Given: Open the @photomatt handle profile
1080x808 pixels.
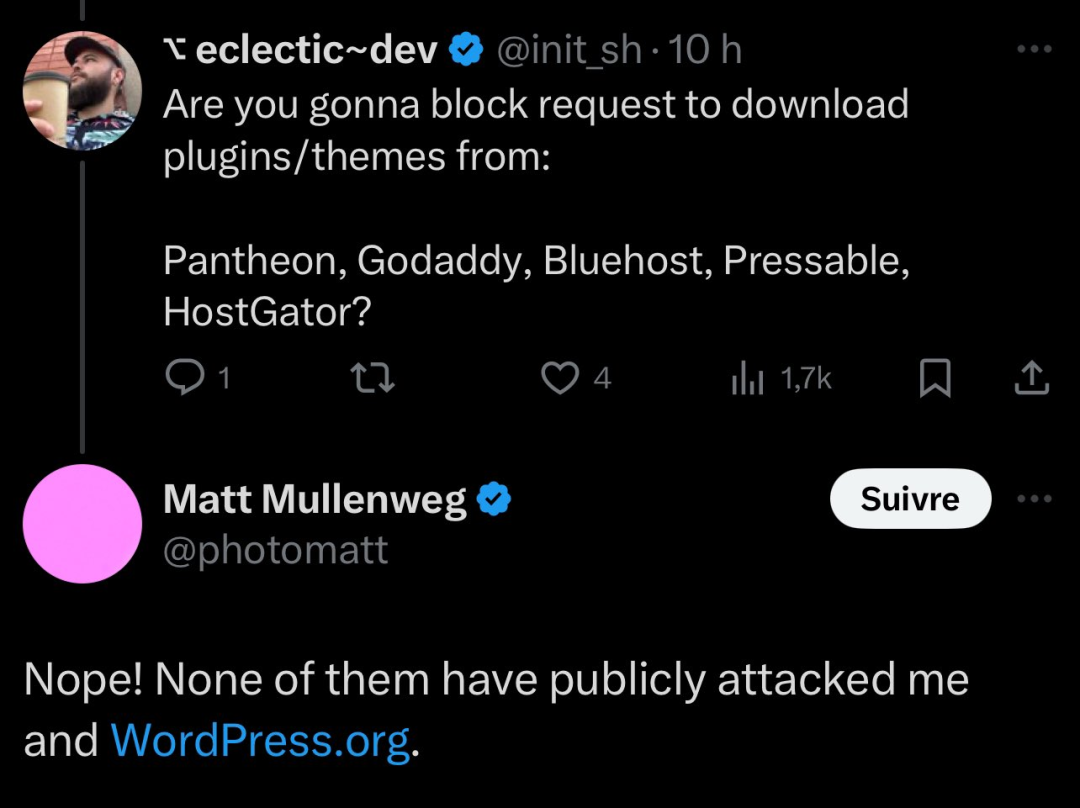Looking at the screenshot, I should pos(276,550).
